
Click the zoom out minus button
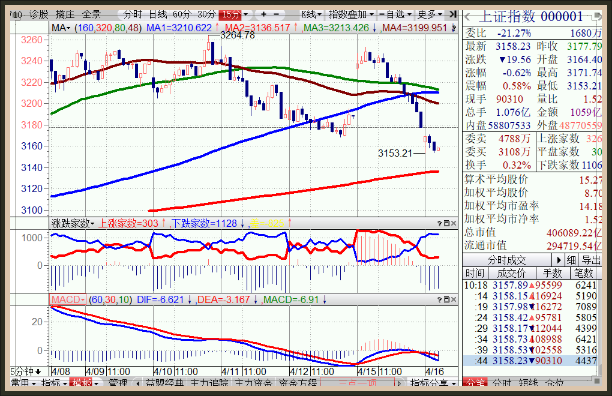pos(276,14)
